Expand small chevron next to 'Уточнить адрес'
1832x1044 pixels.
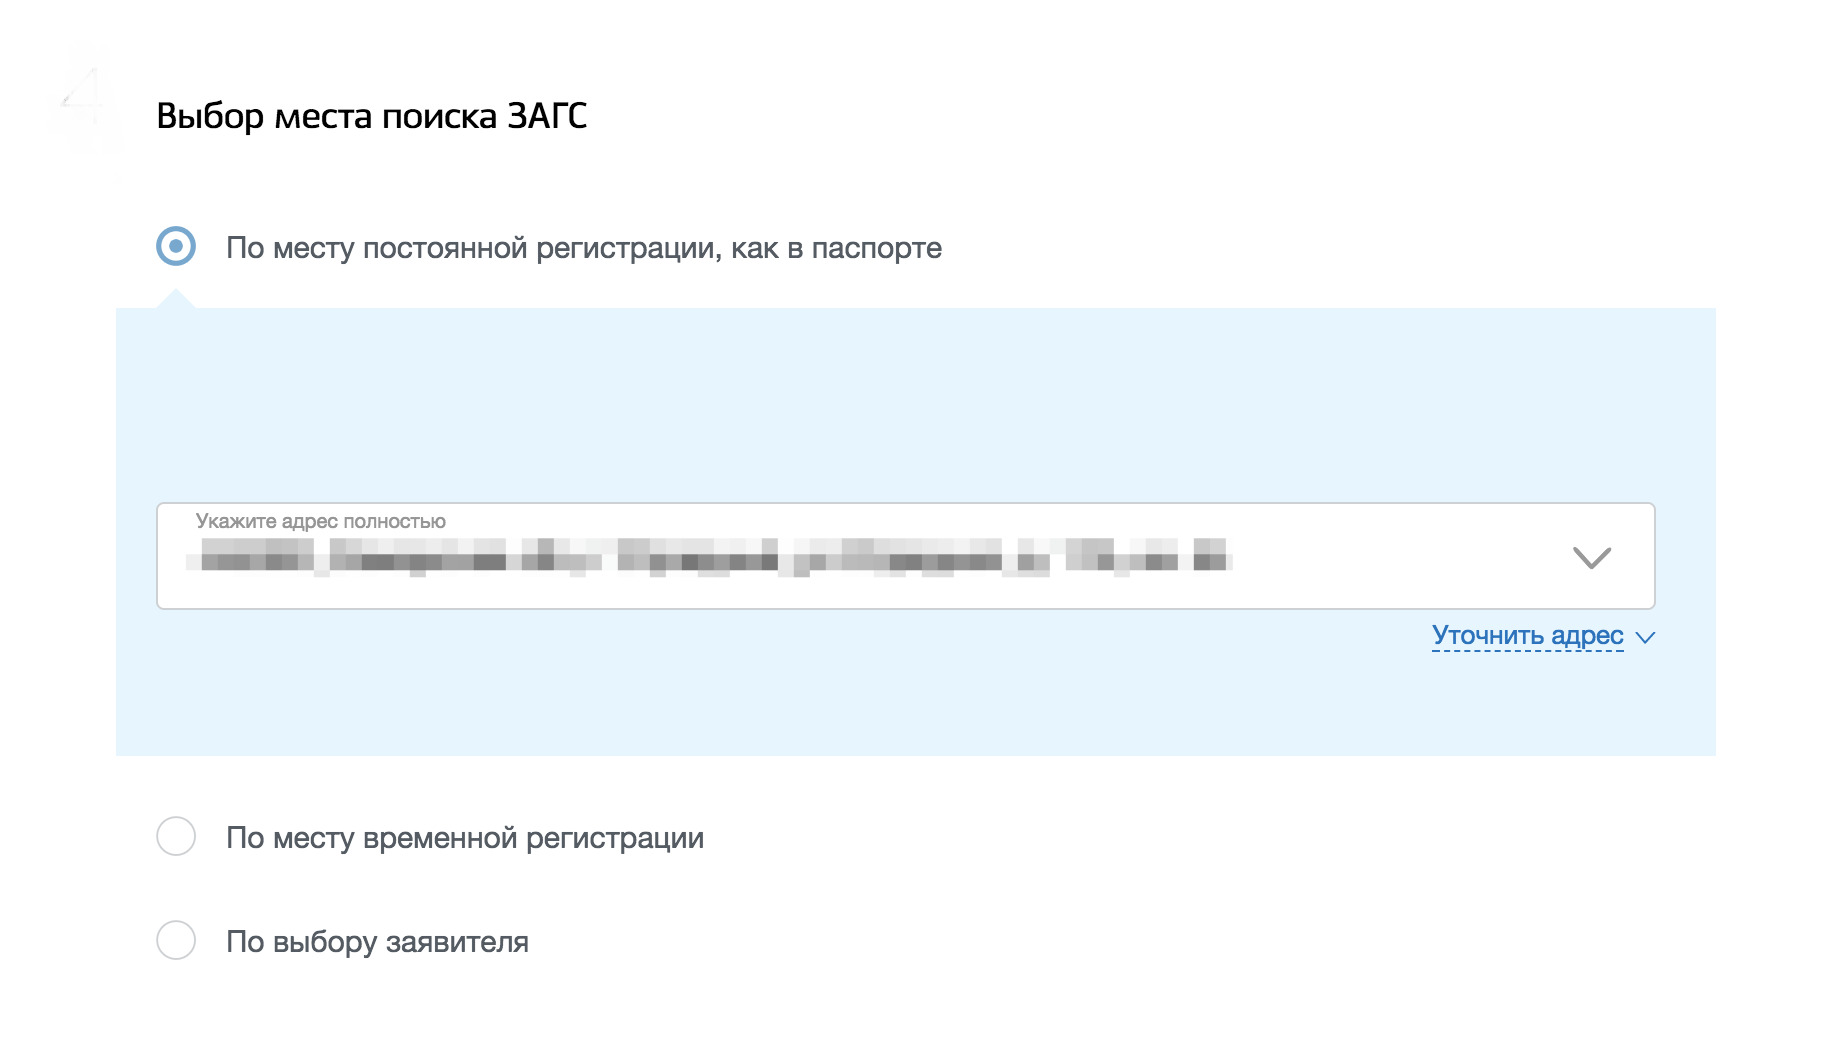click(x=1645, y=637)
